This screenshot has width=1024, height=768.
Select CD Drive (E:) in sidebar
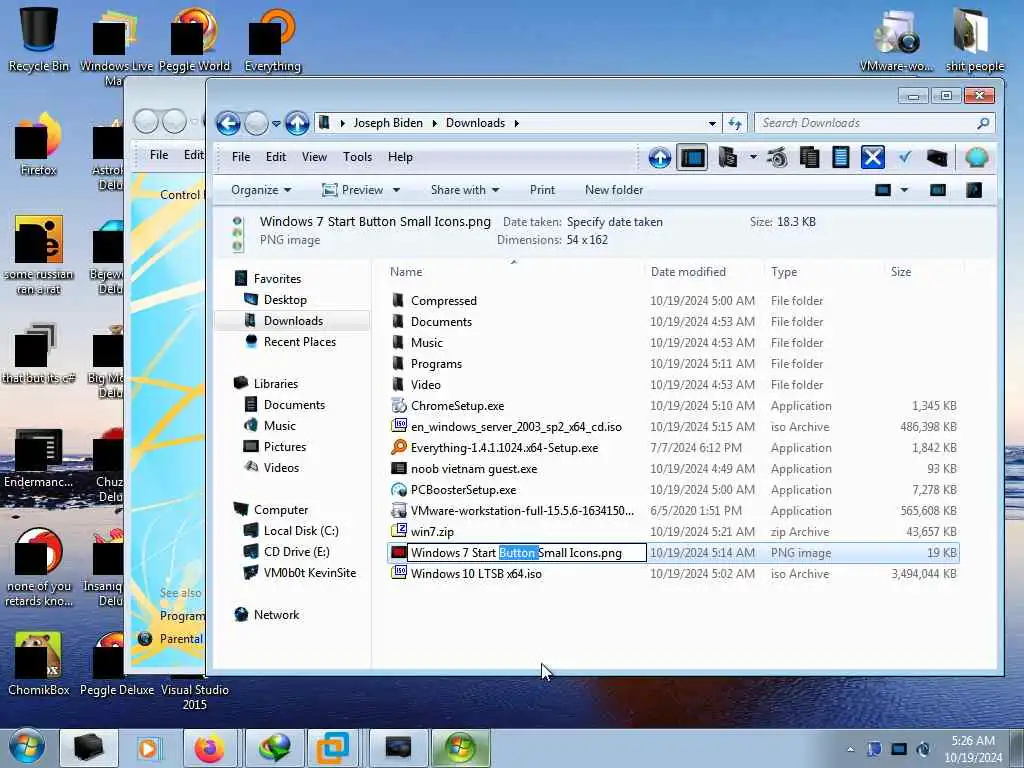coord(296,552)
